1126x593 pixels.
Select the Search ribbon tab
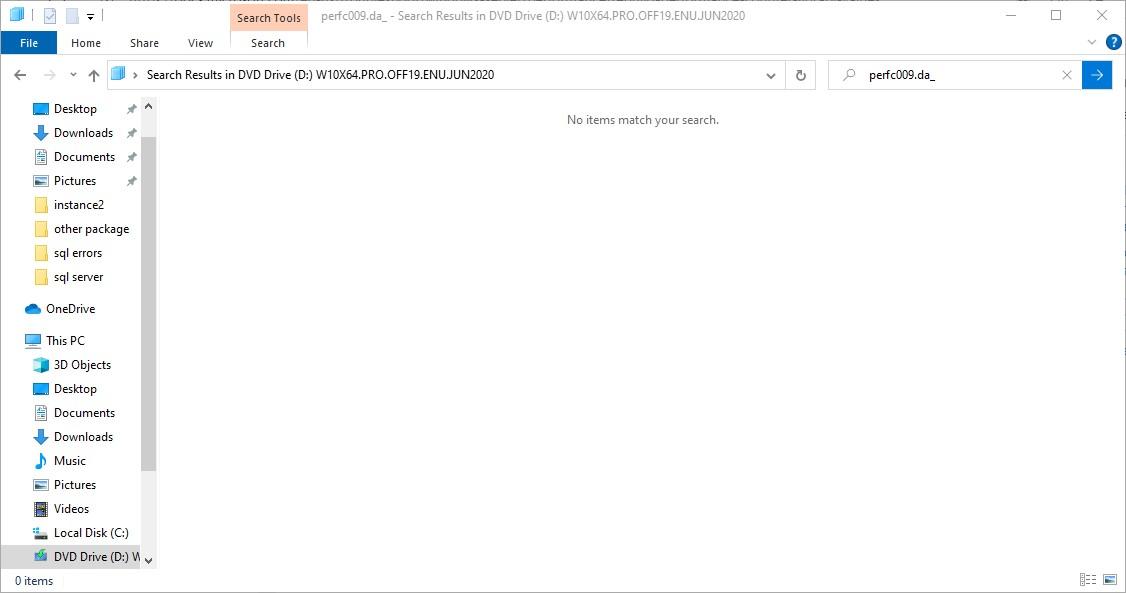[268, 43]
